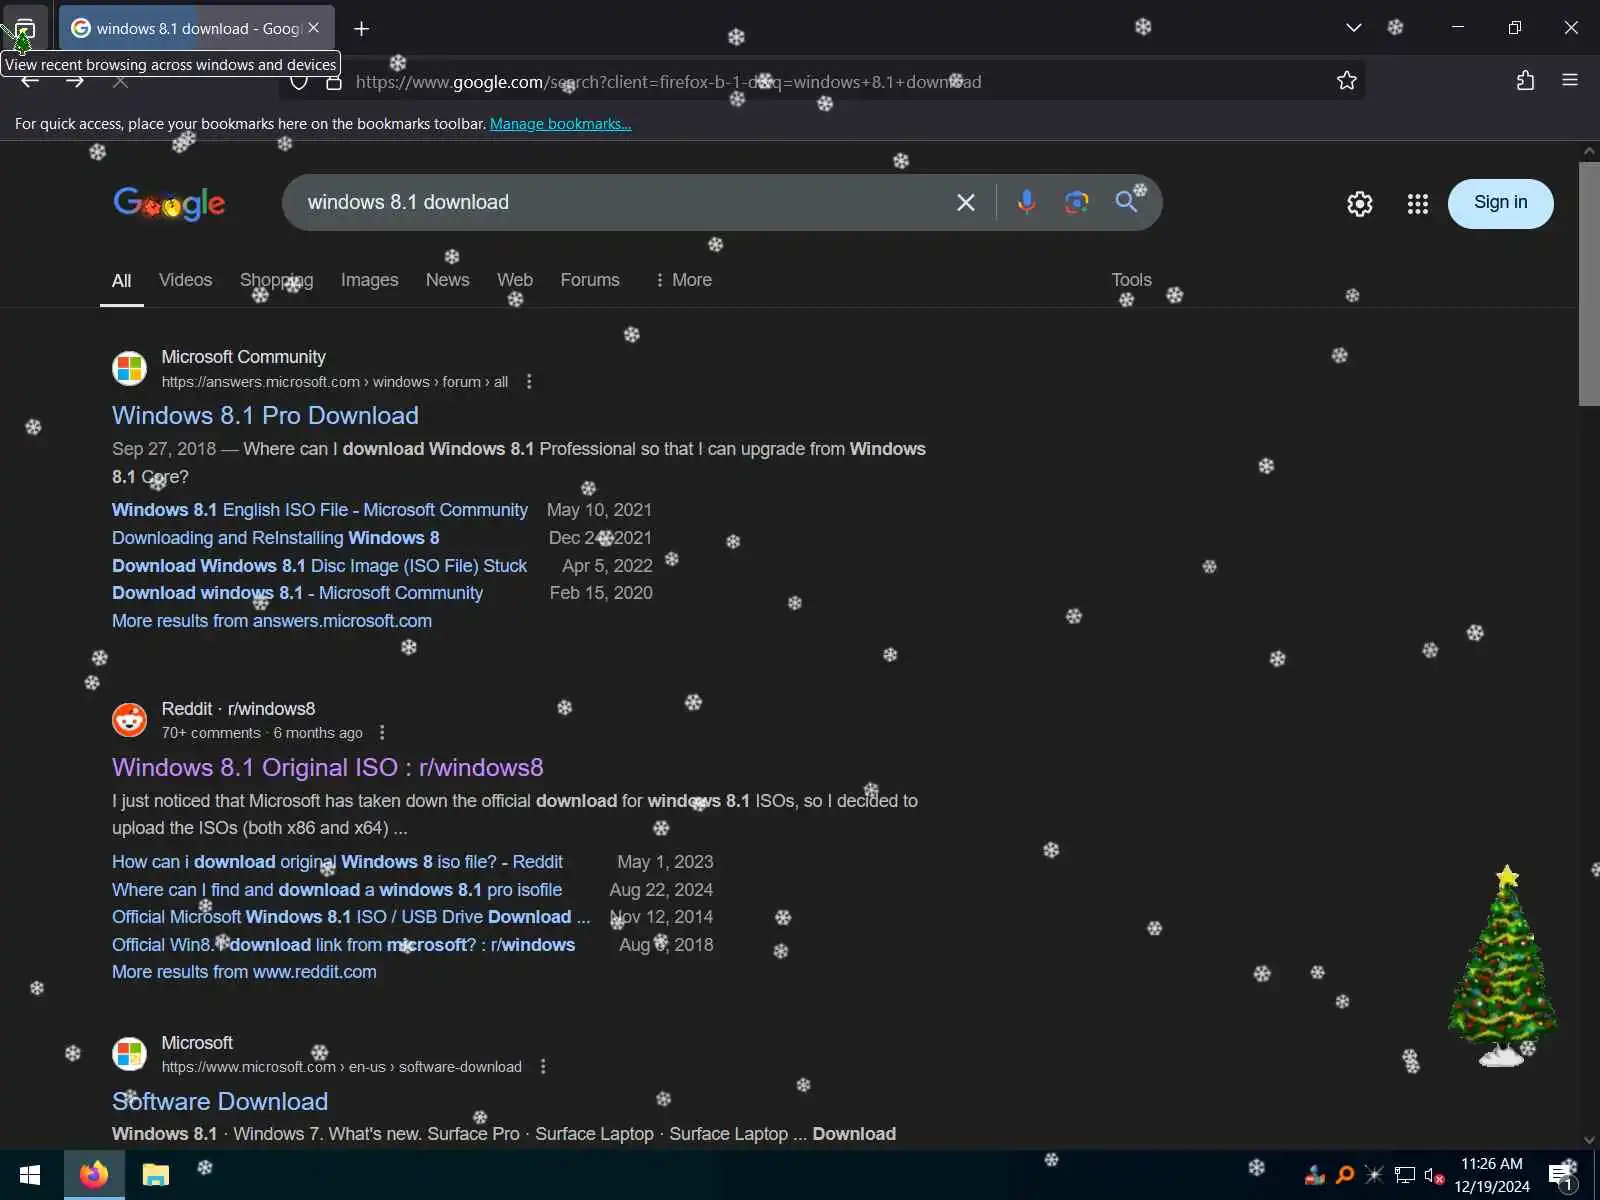Click the Microsoft Community favicon

coord(129,368)
